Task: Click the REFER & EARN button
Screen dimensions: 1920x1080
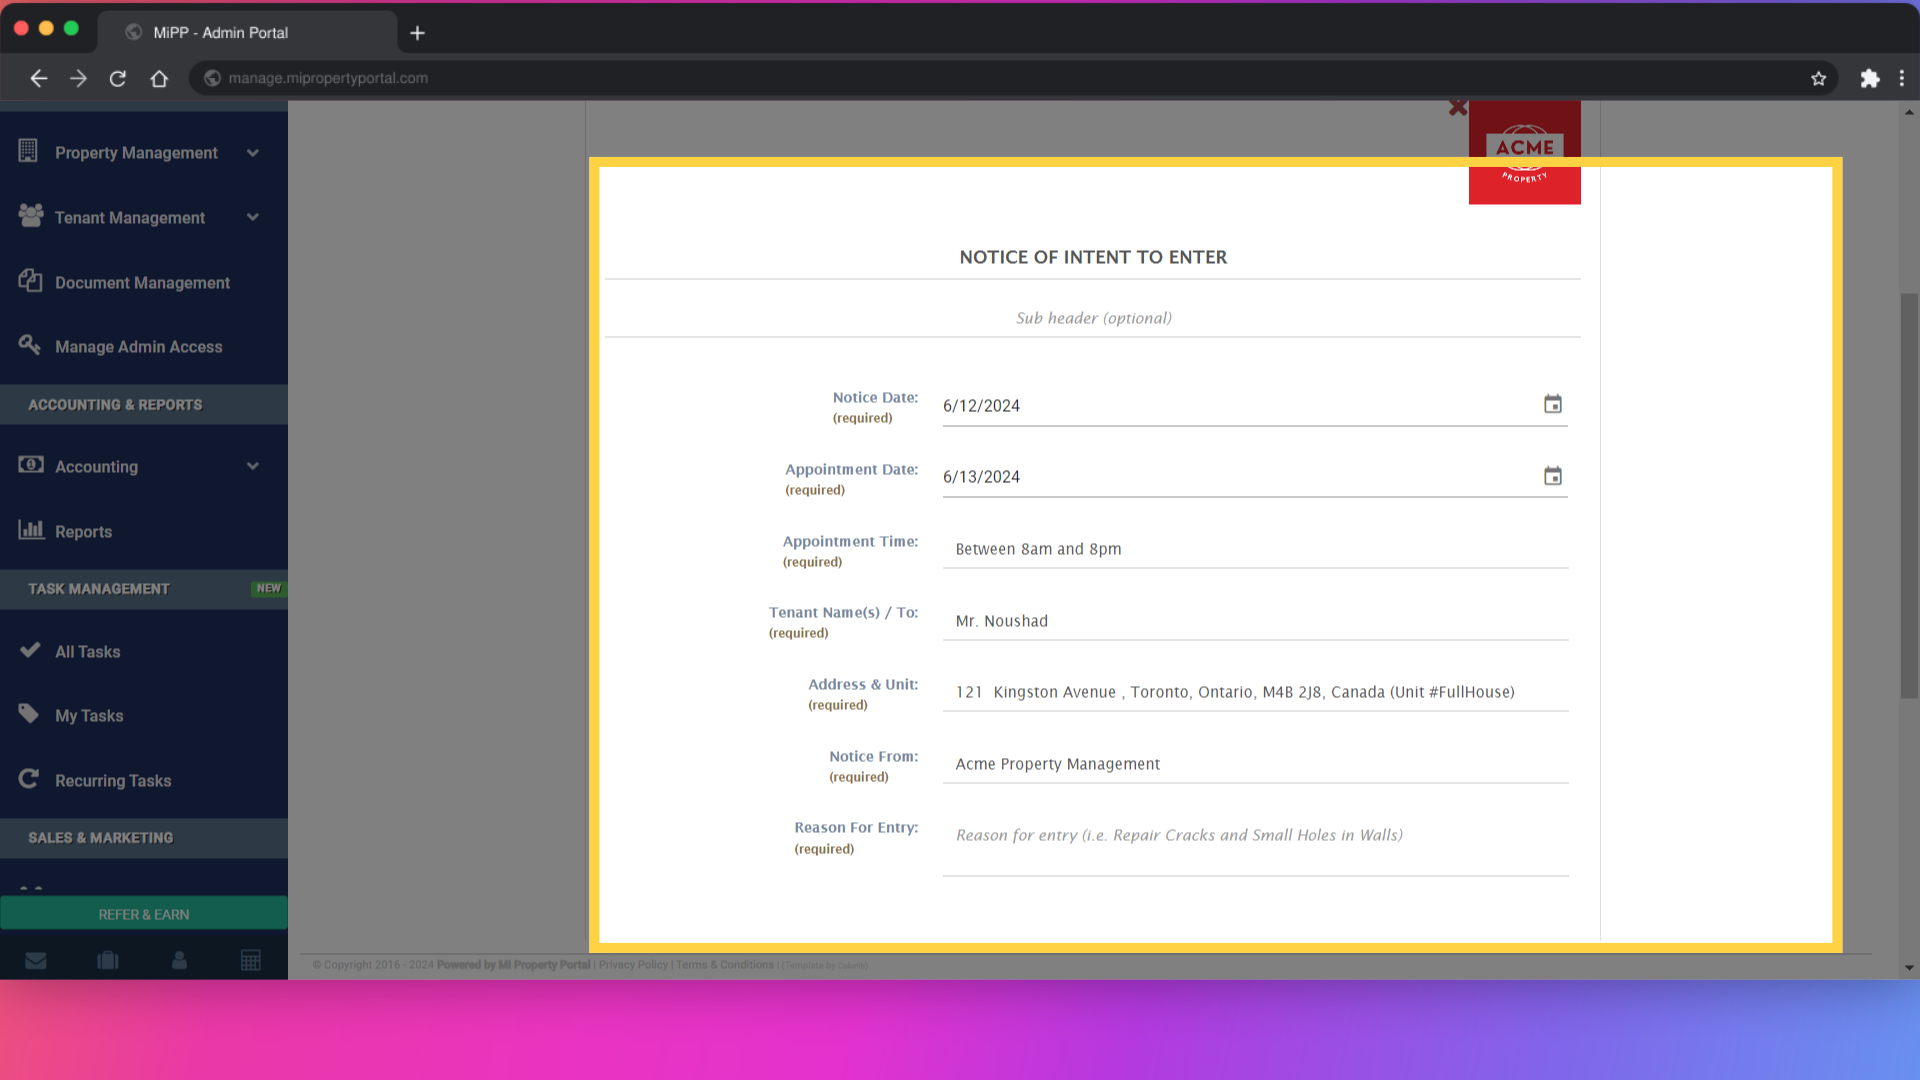Action: (x=144, y=913)
